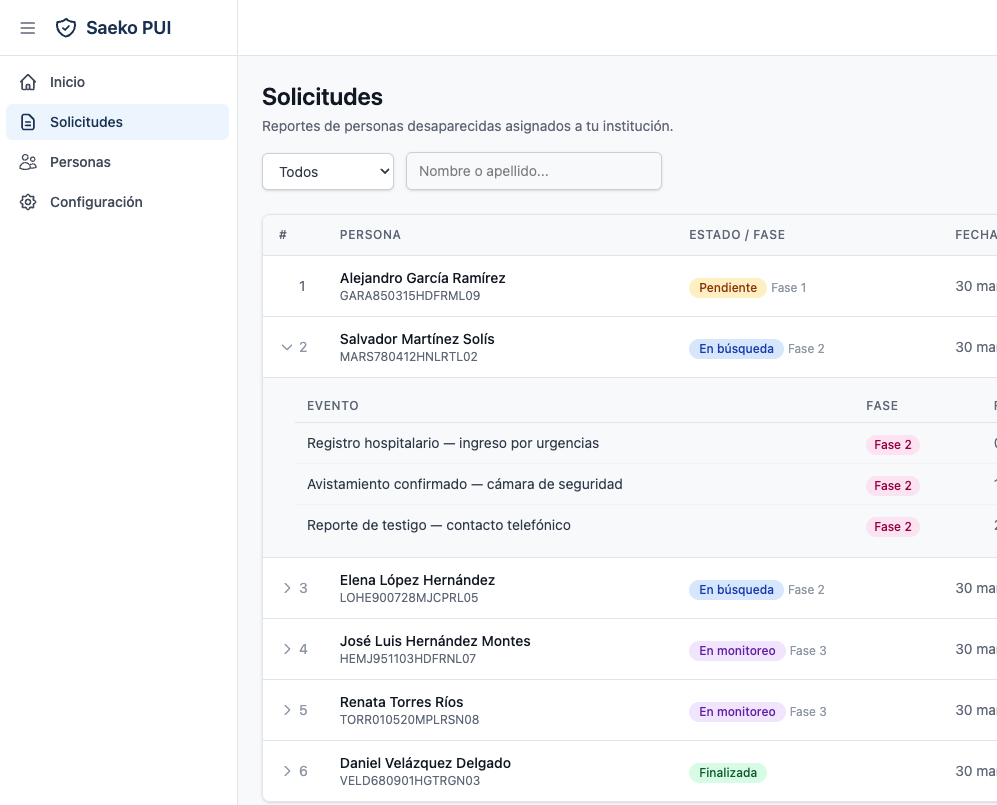The width and height of the screenshot is (997, 805).
Task: Click the Pendiente status badge
Action: pos(727,288)
